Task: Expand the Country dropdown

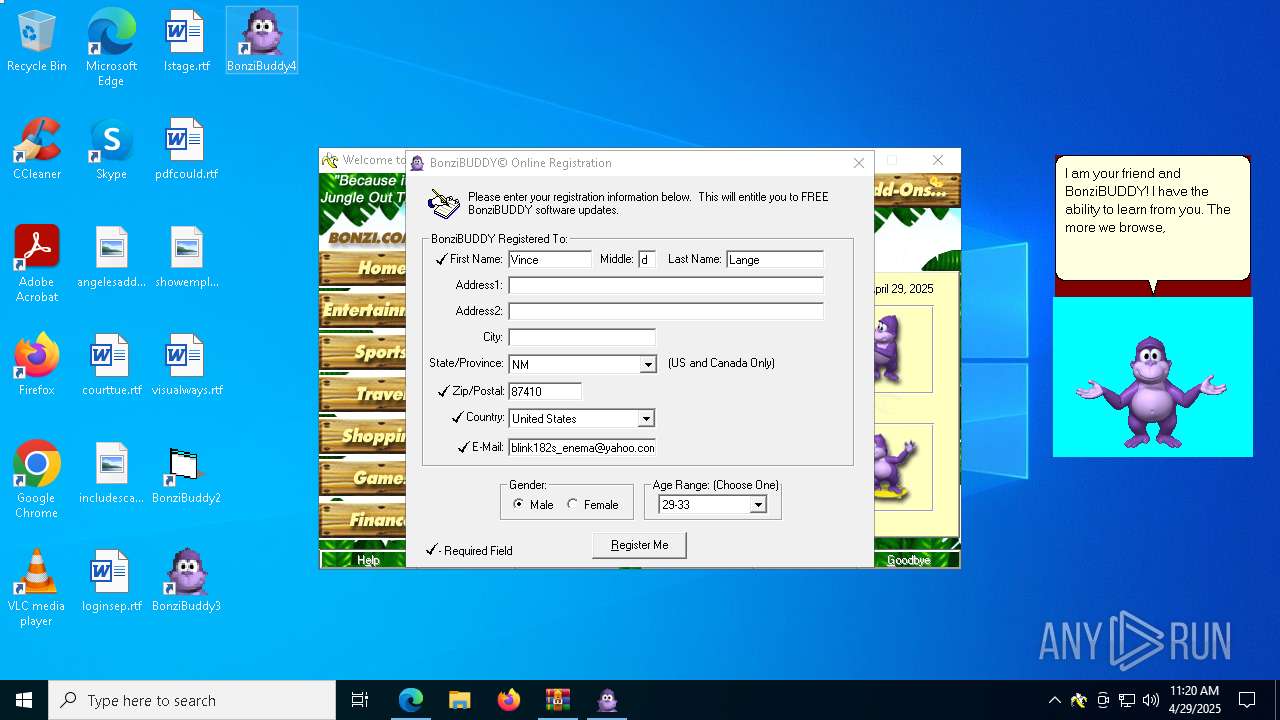Action: coord(646,418)
